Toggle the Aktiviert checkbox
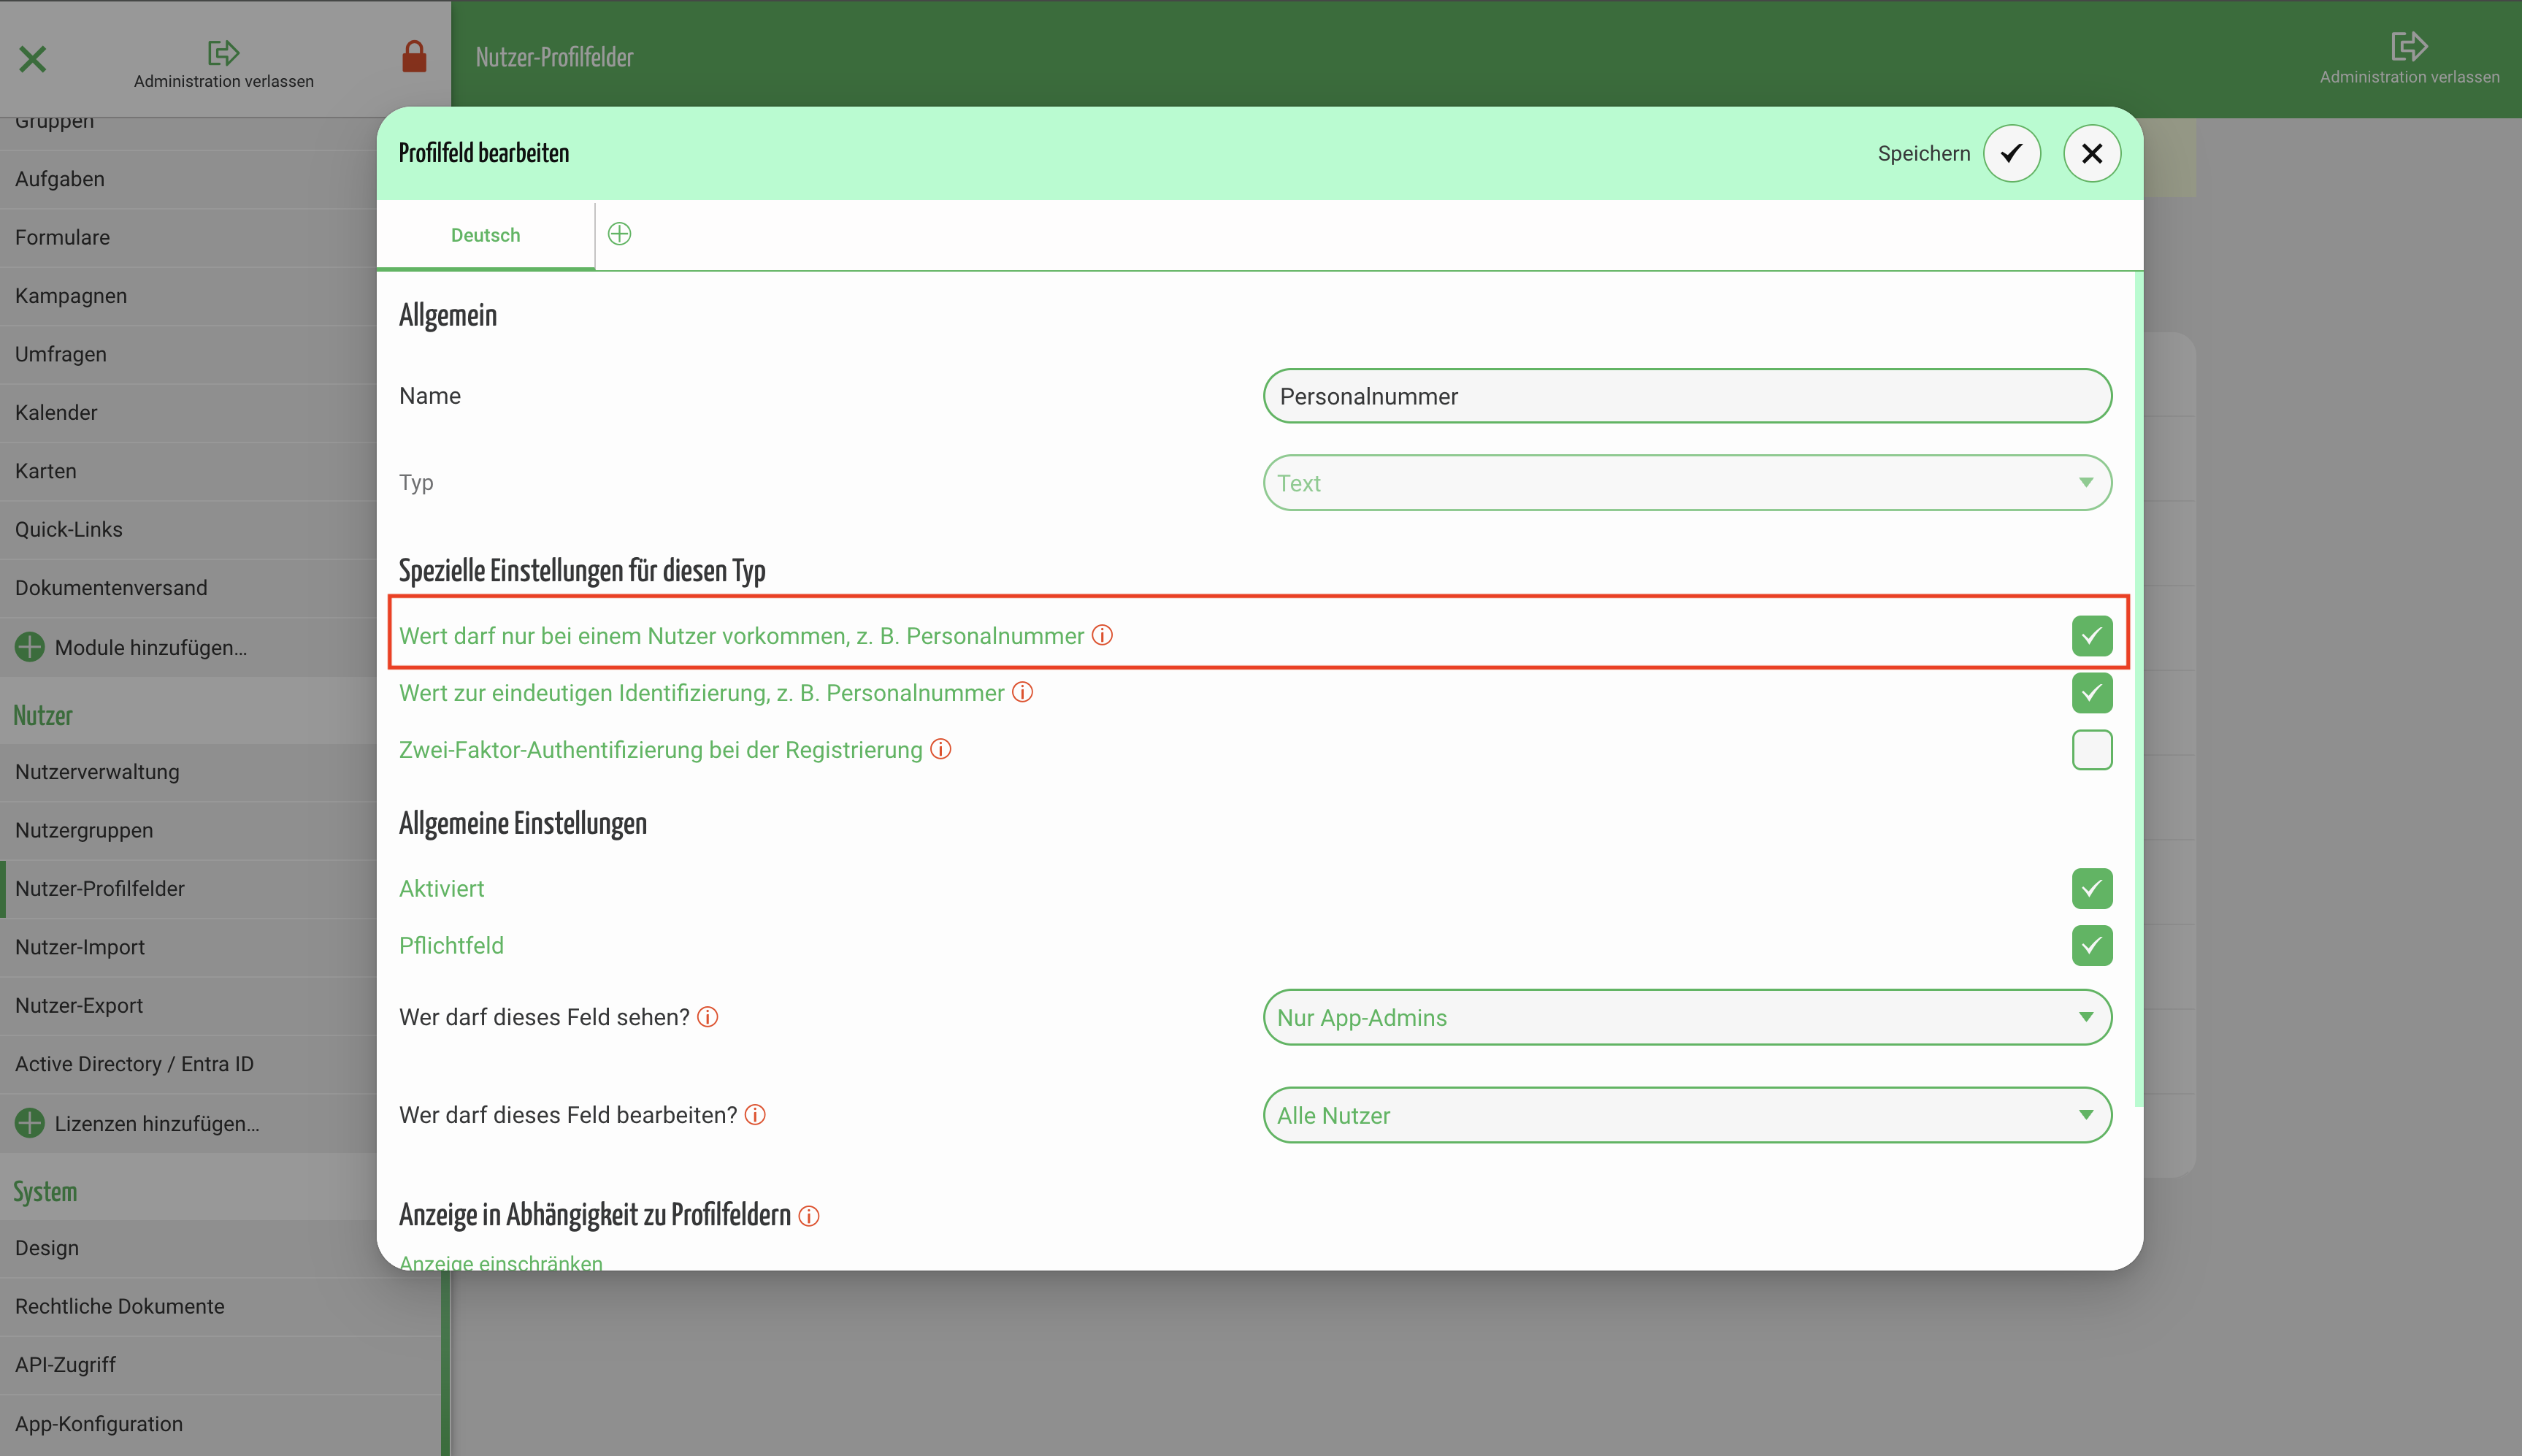The width and height of the screenshot is (2522, 1456). pyautogui.click(x=2092, y=889)
